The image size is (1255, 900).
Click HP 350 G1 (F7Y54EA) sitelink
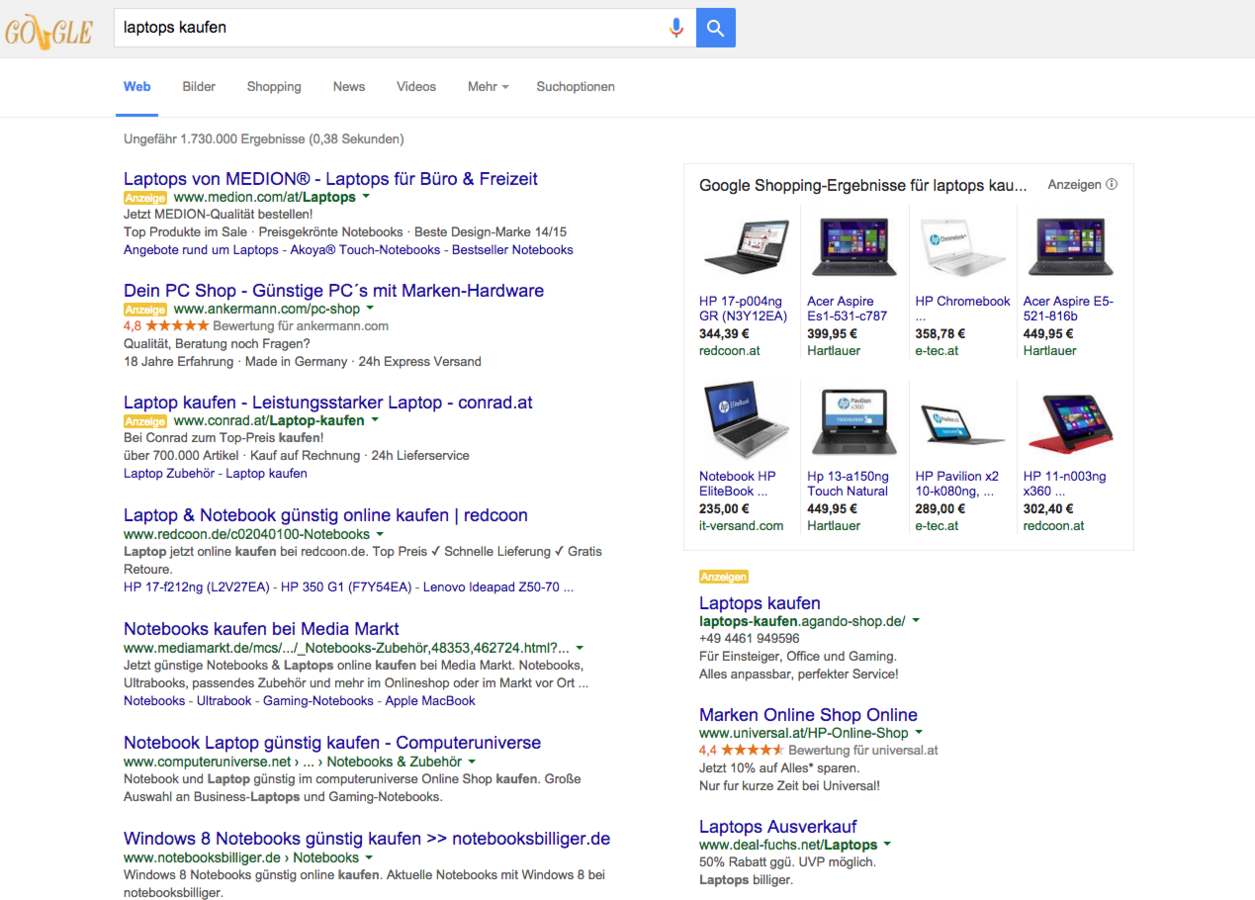346,587
